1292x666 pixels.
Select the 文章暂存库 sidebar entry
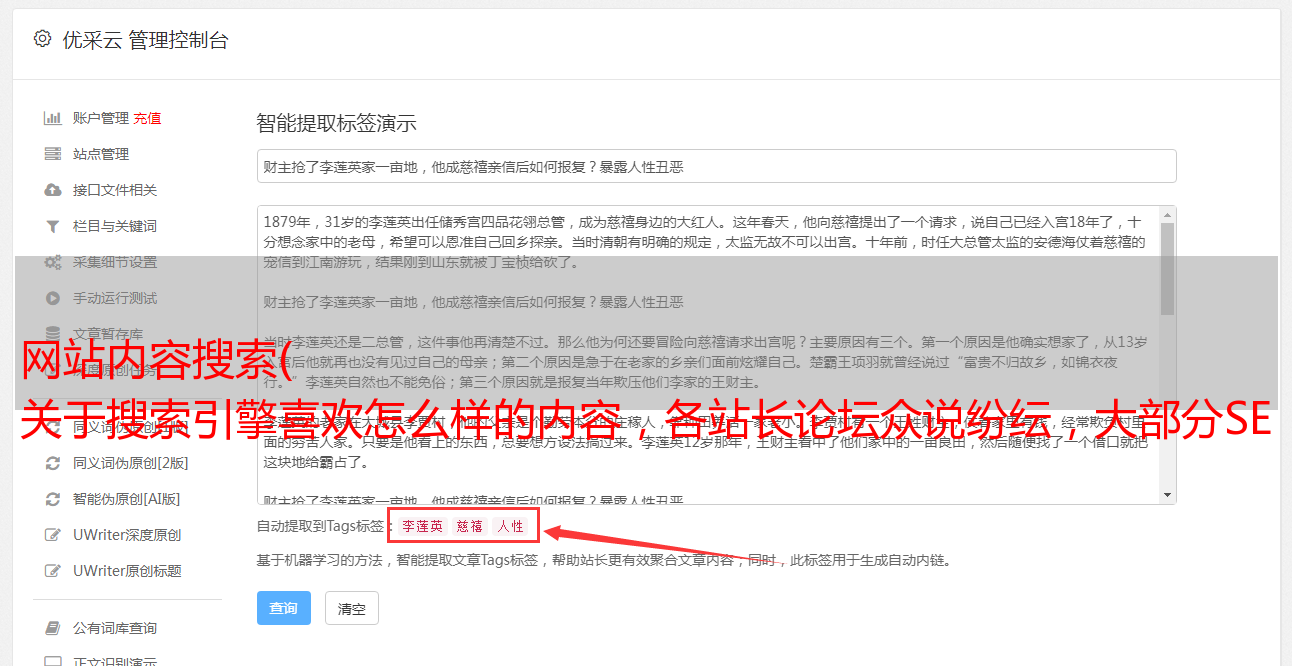pos(108,334)
